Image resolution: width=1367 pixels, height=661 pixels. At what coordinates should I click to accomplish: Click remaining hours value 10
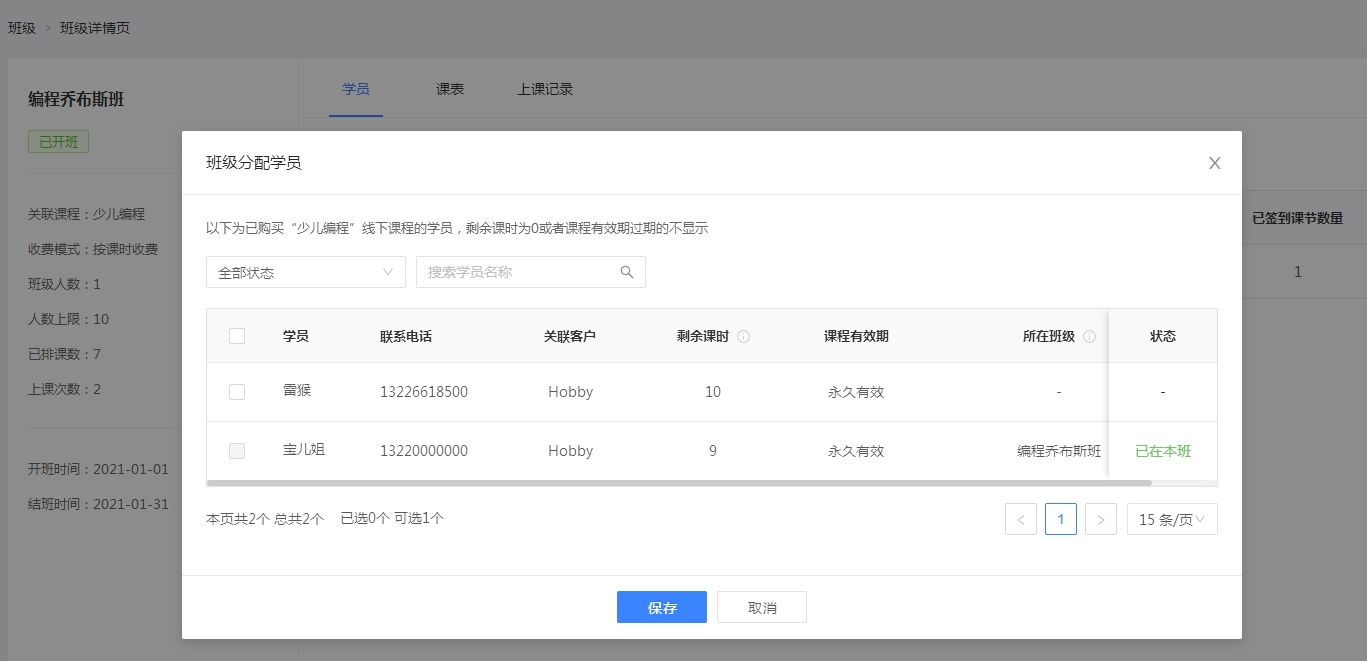click(x=713, y=392)
